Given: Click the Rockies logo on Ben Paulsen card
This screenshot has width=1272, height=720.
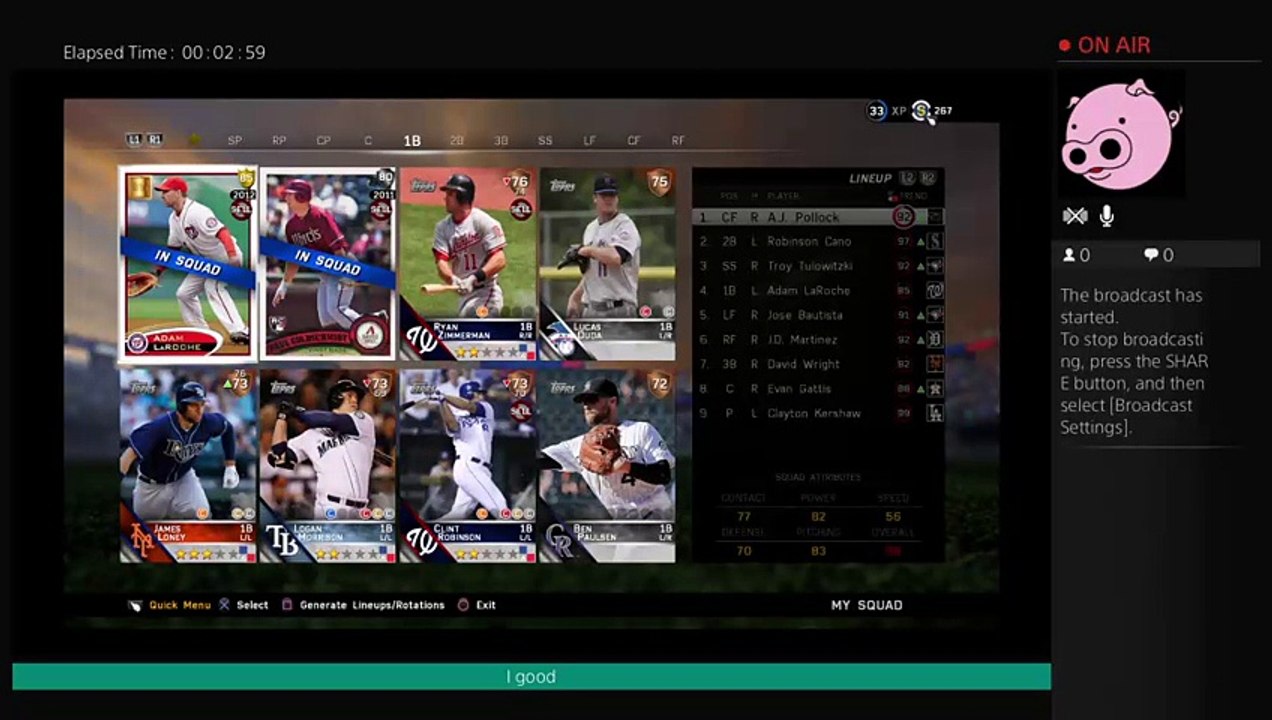Looking at the screenshot, I should pyautogui.click(x=561, y=542).
